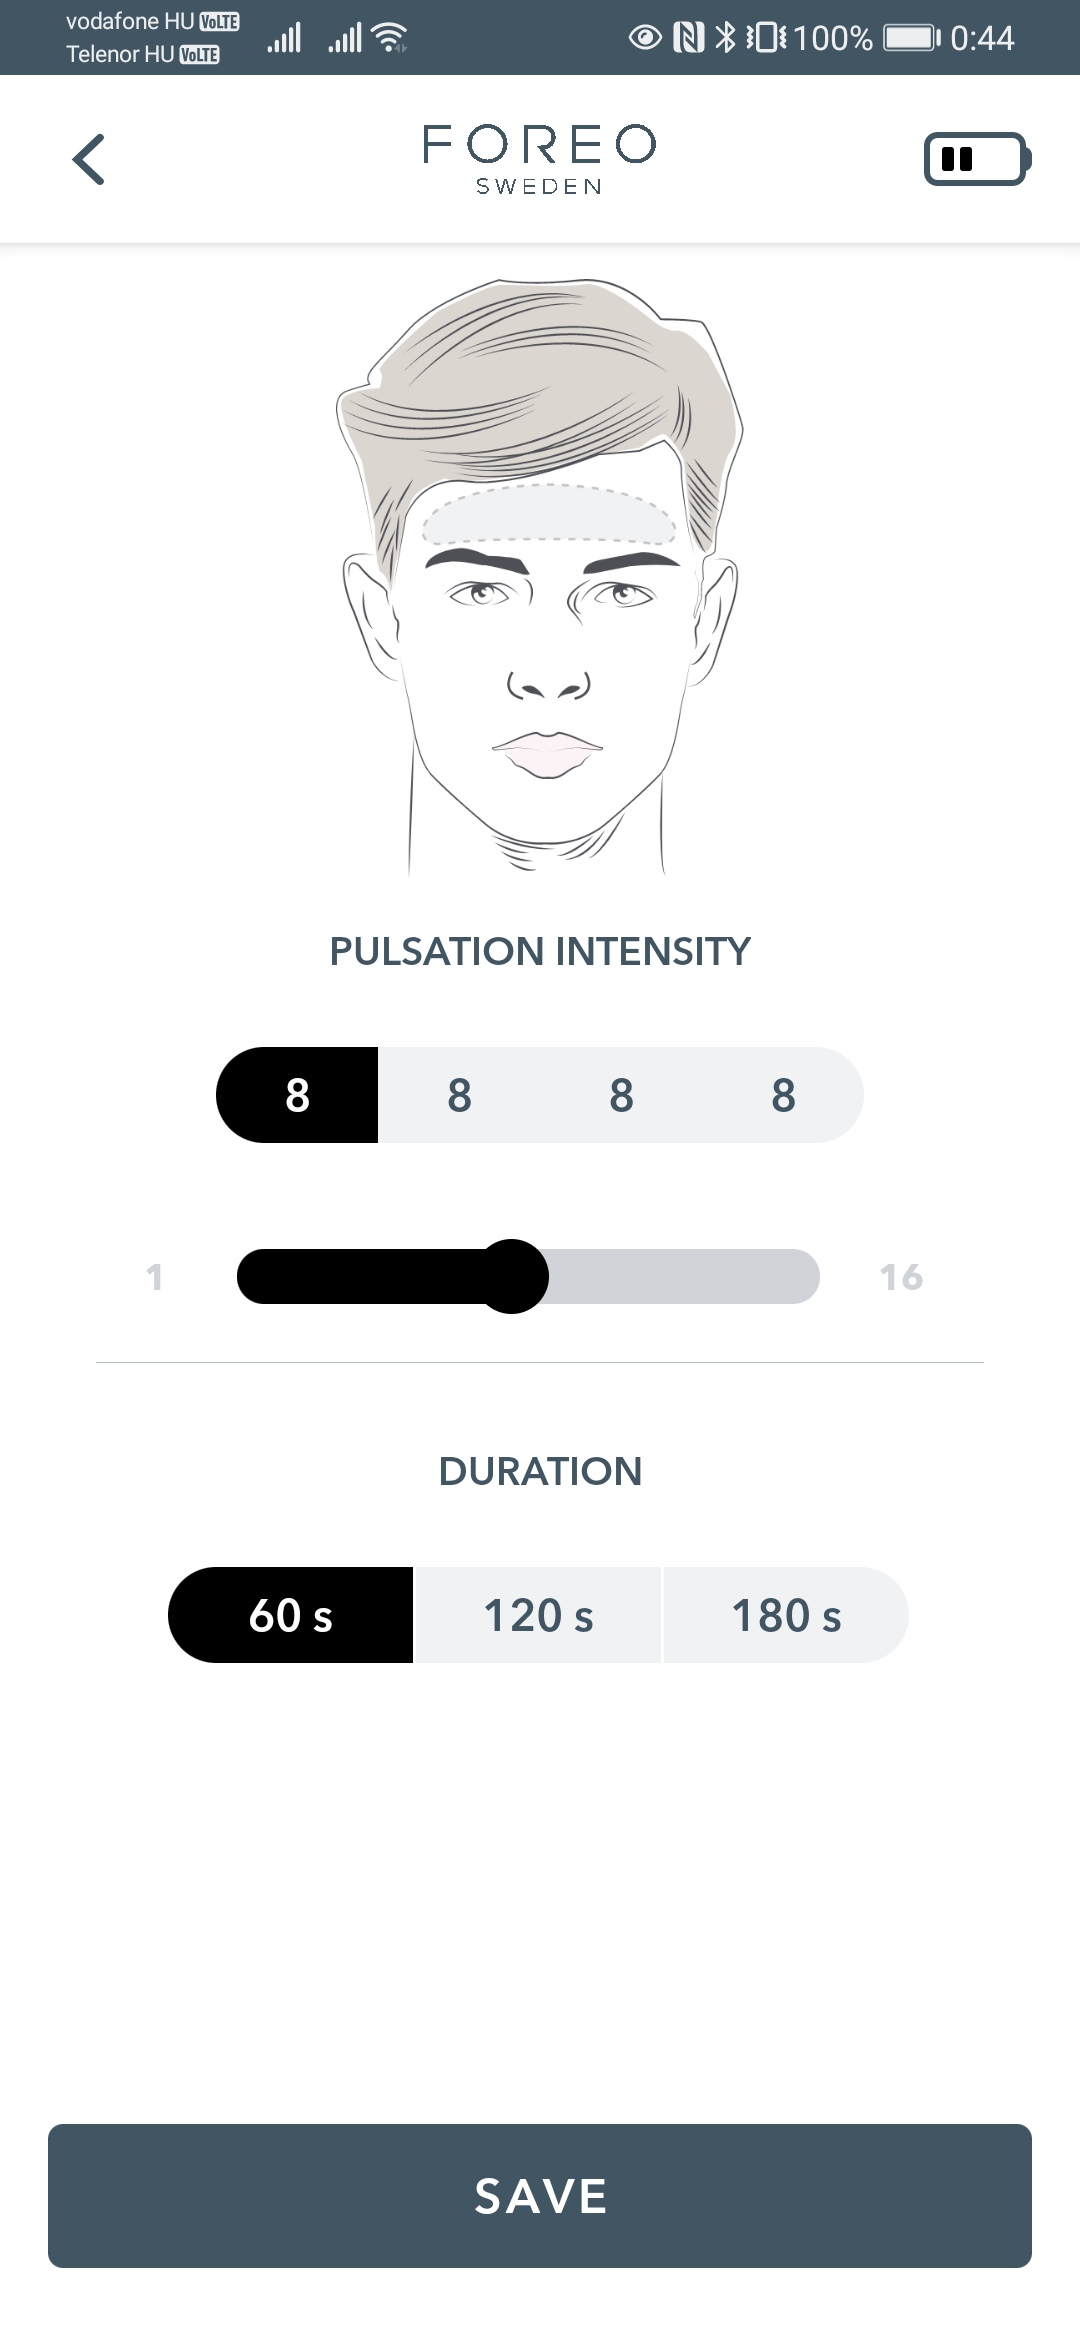
Task: Select the second pulsation intensity segment
Action: pos(459,1095)
